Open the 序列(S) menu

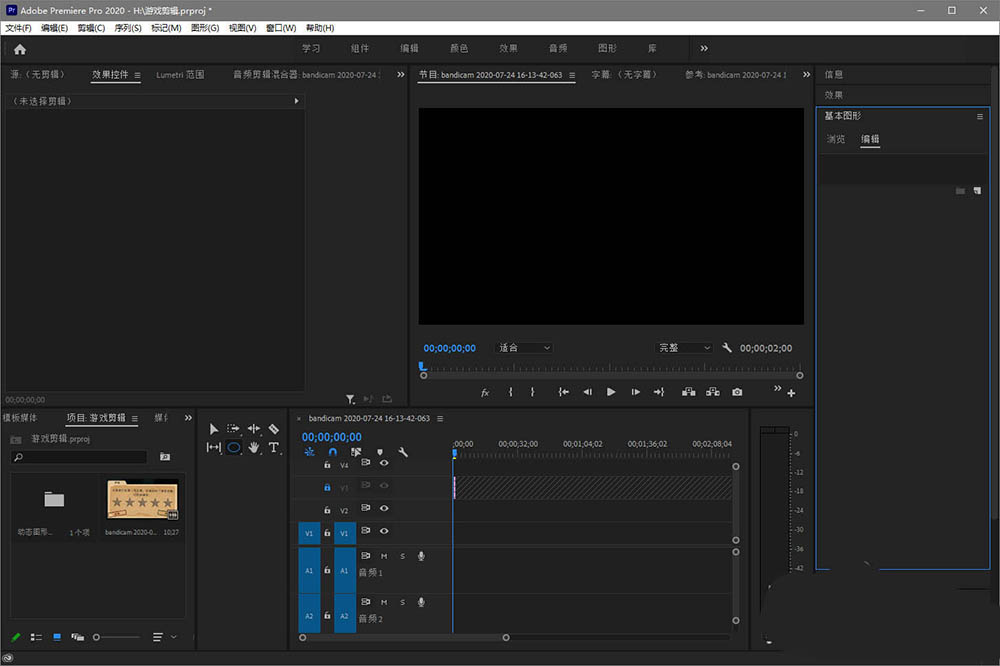128,28
